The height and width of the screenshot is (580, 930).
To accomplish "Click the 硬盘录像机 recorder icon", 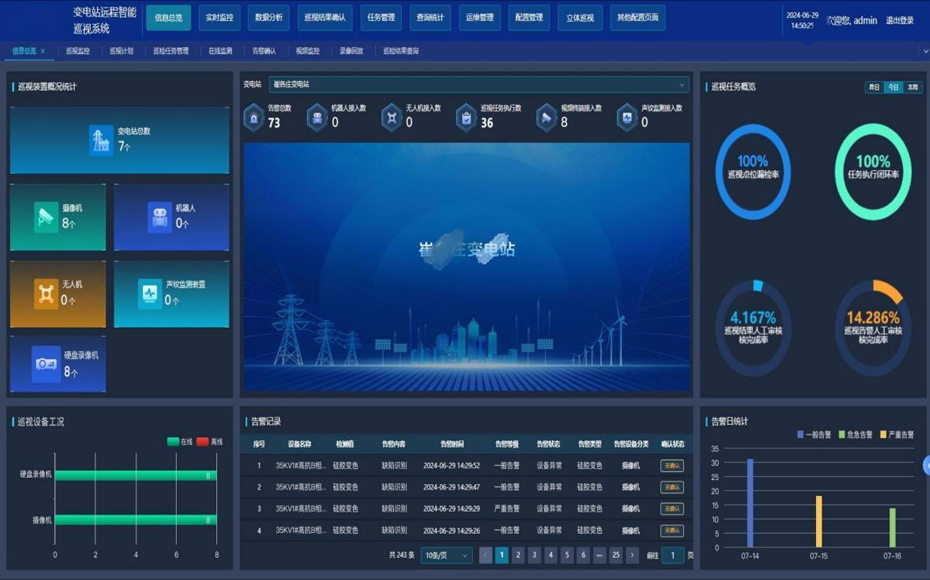I will coord(46,364).
